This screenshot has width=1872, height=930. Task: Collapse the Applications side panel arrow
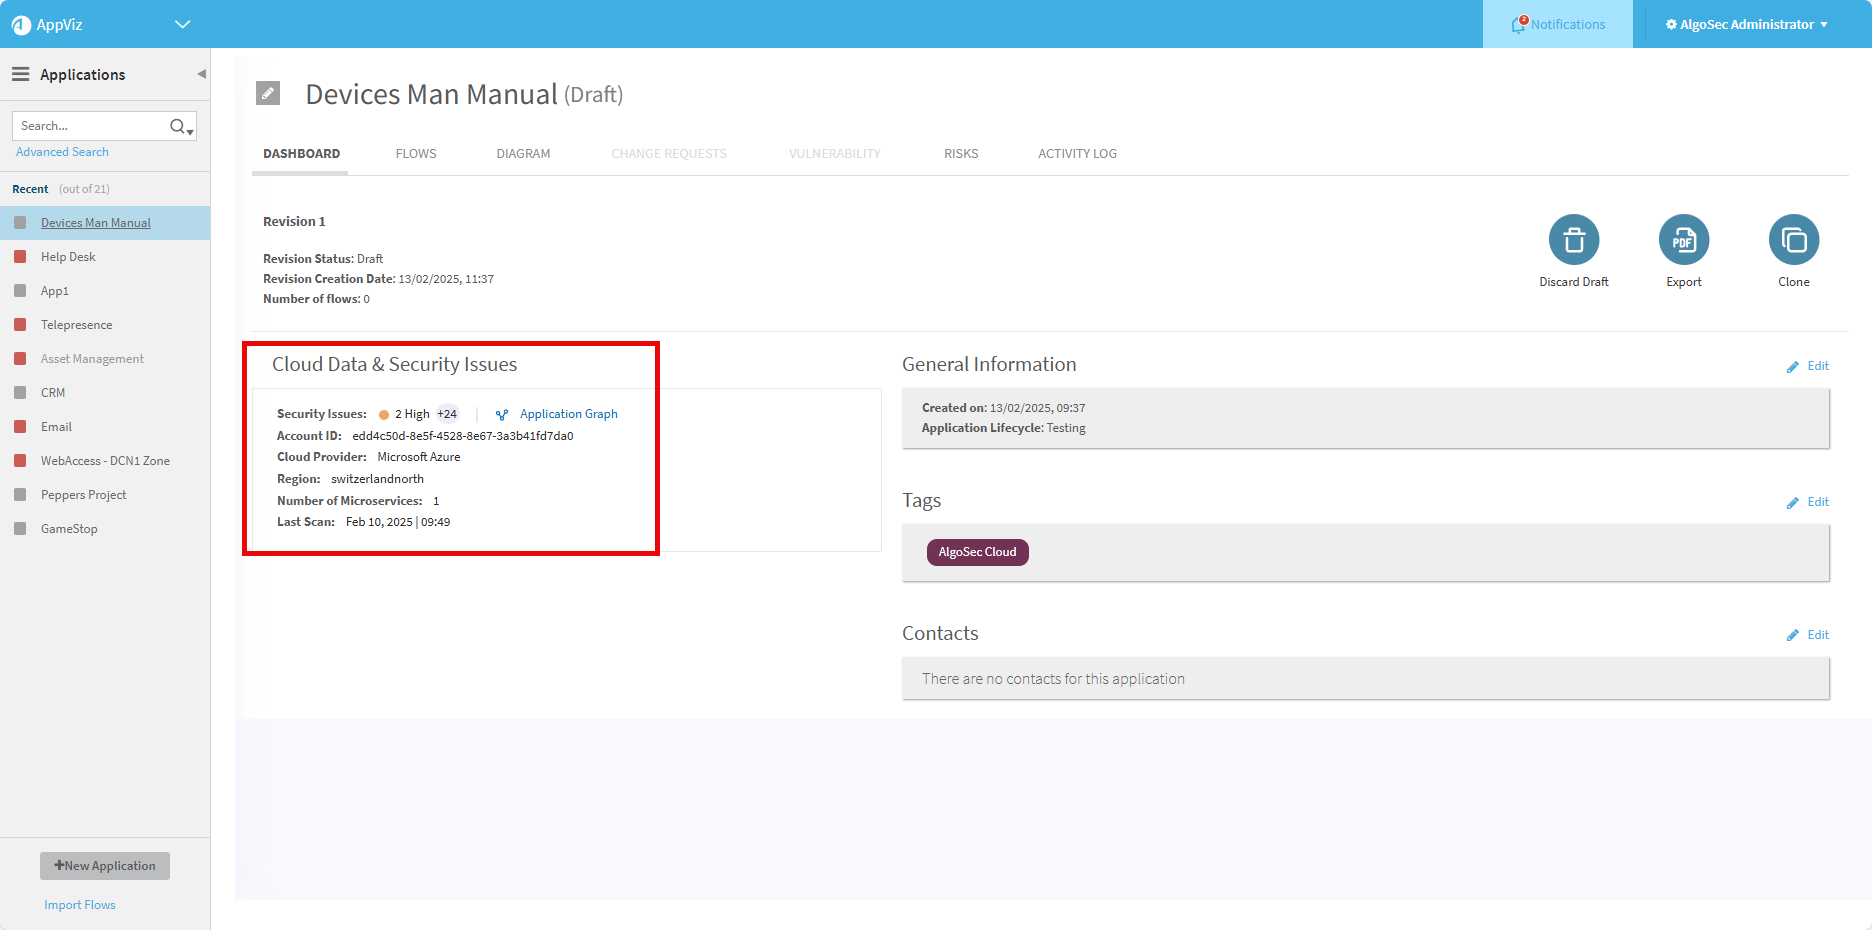[x=201, y=74]
